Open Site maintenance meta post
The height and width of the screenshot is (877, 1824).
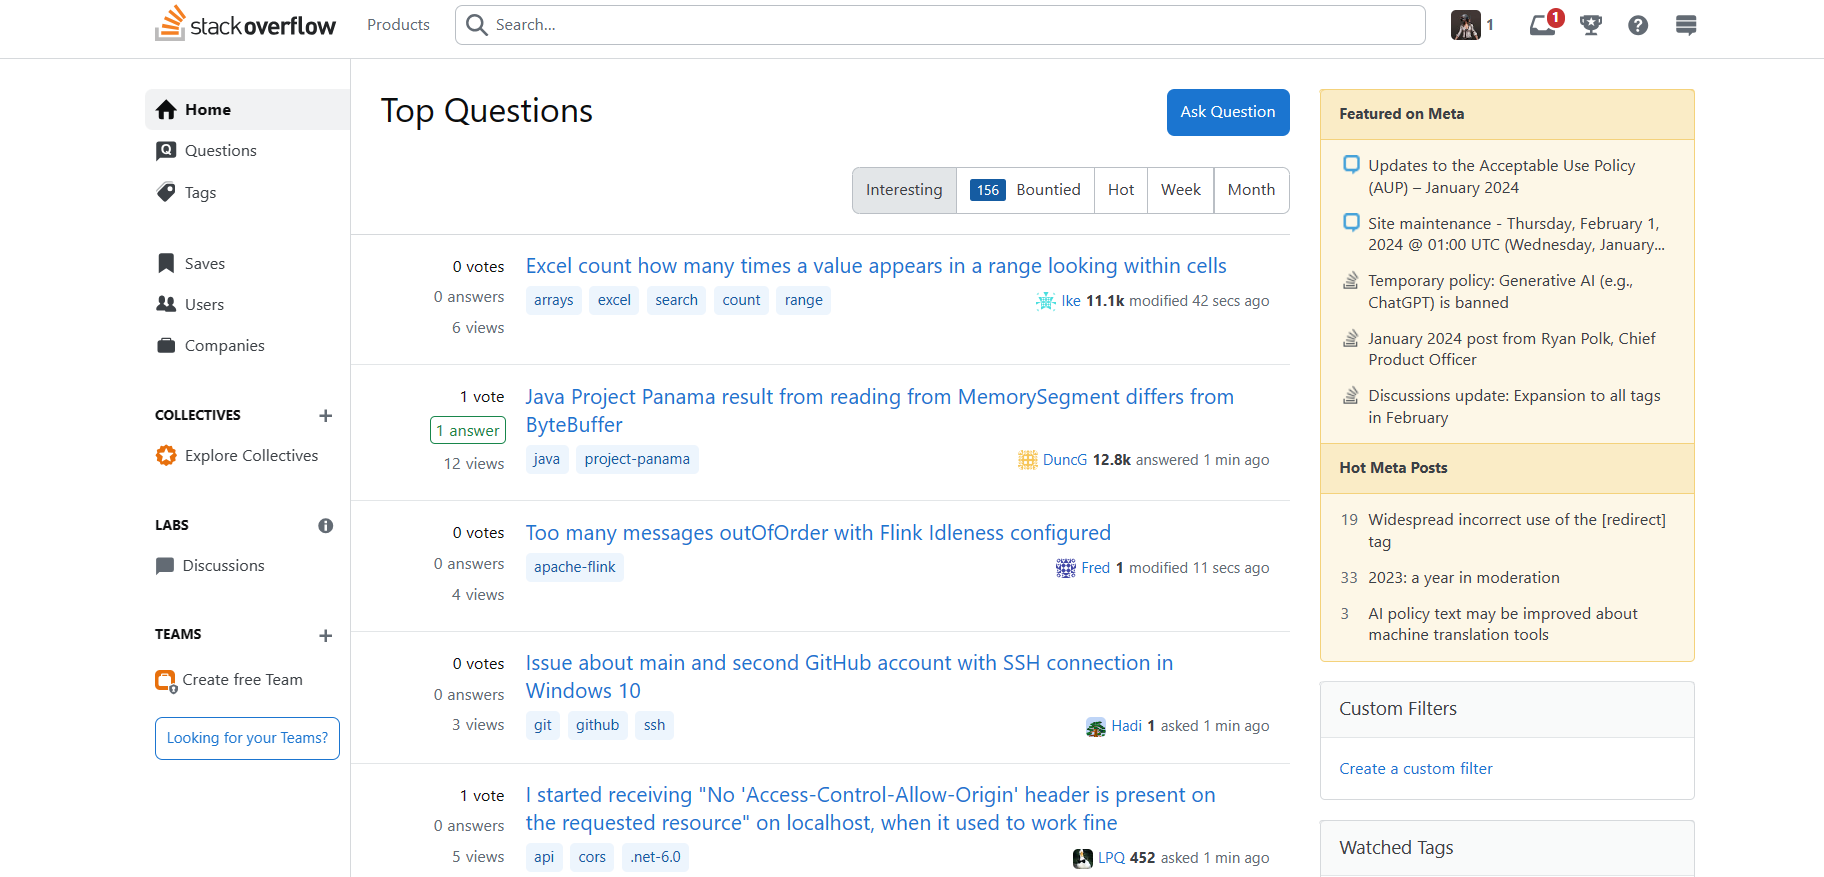point(1516,234)
